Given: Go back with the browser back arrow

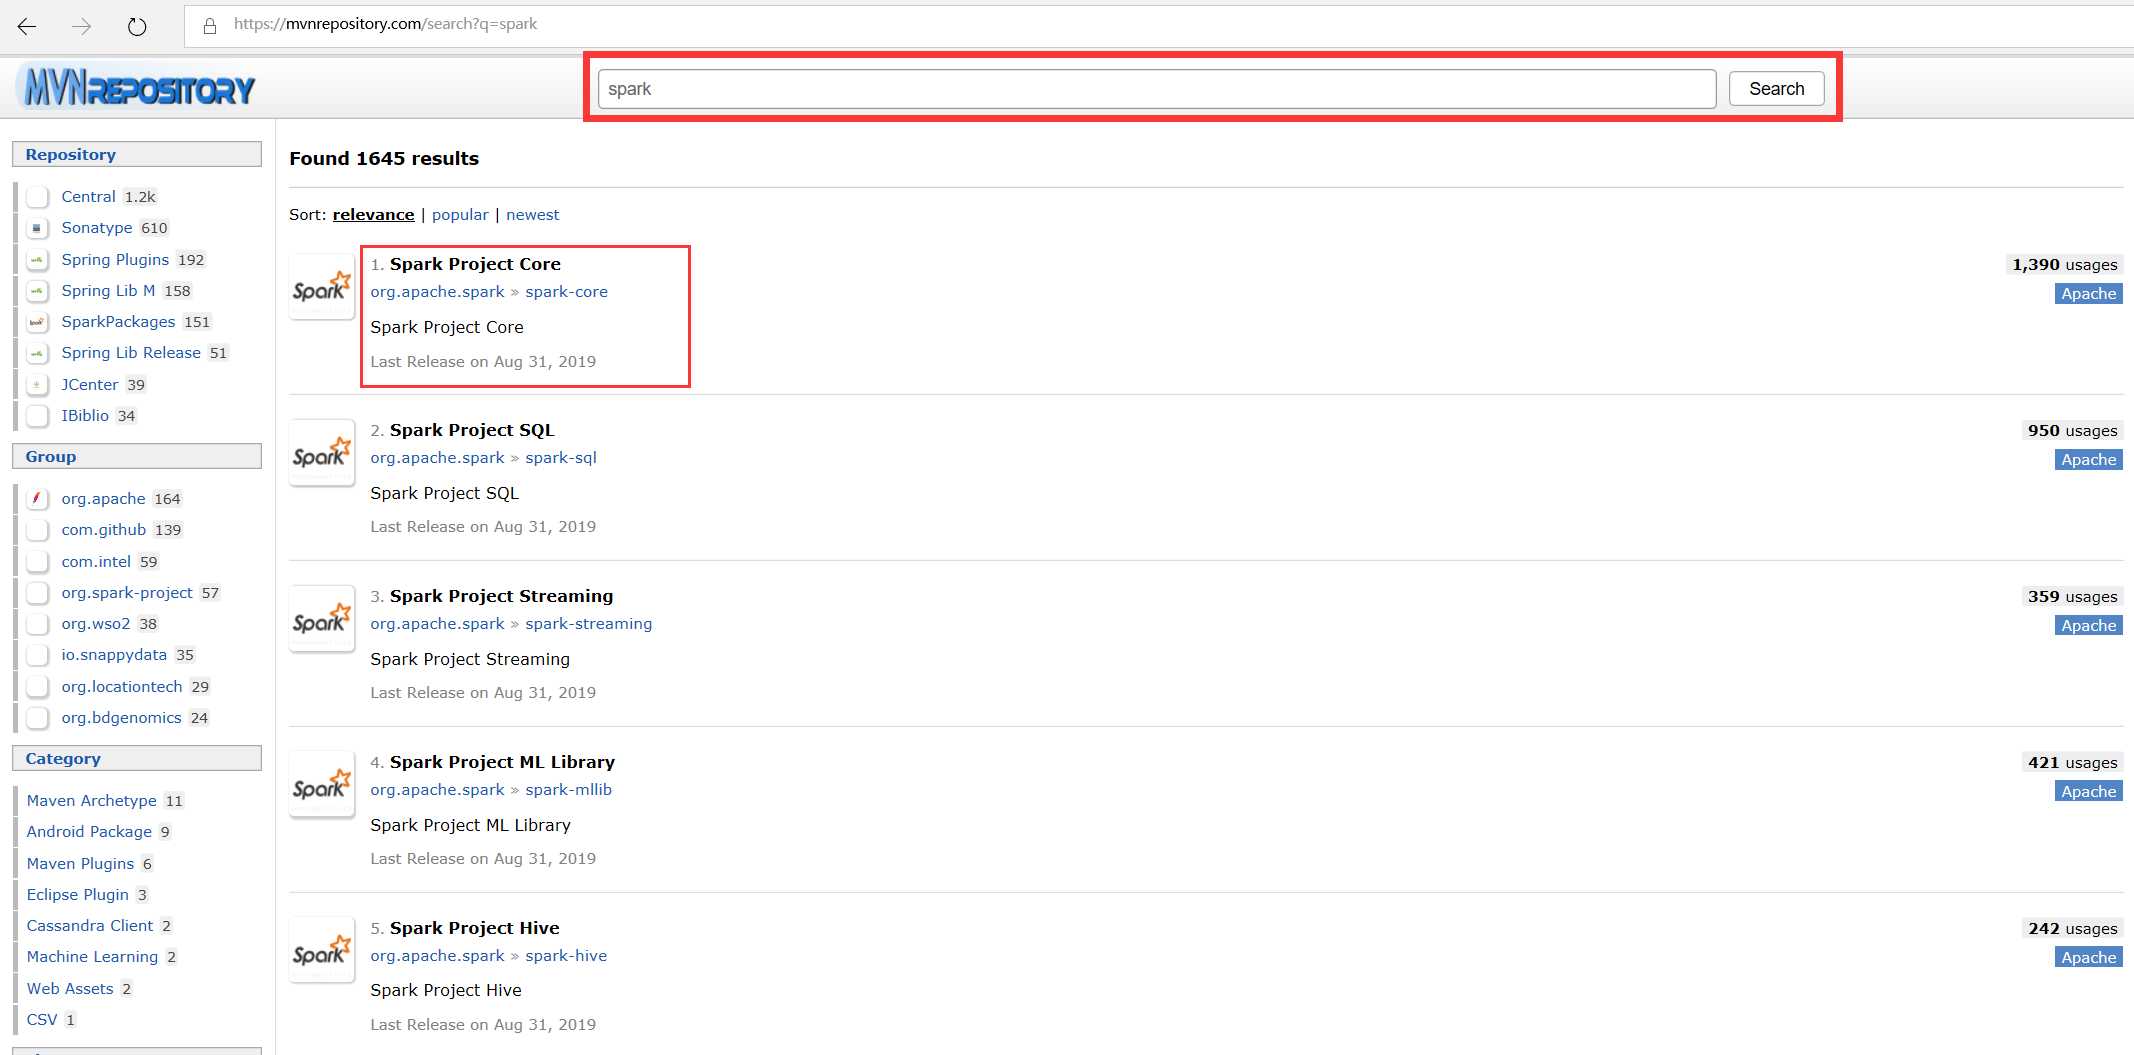Looking at the screenshot, I should [x=27, y=26].
